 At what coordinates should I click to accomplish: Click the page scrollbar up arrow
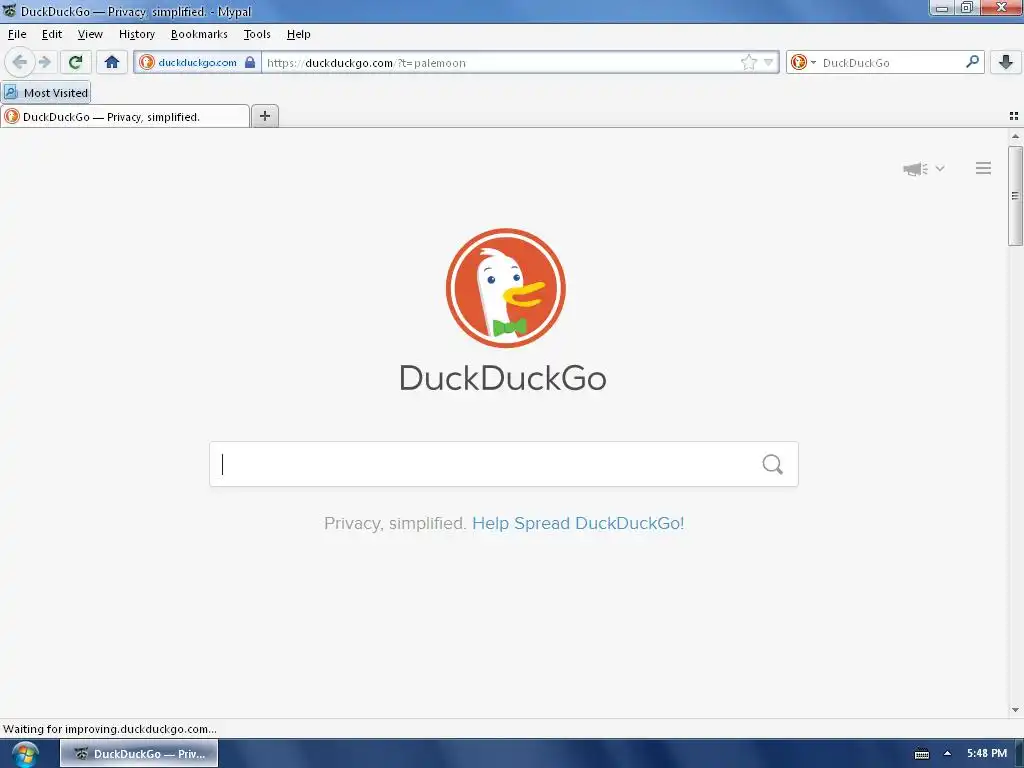pos(1015,136)
